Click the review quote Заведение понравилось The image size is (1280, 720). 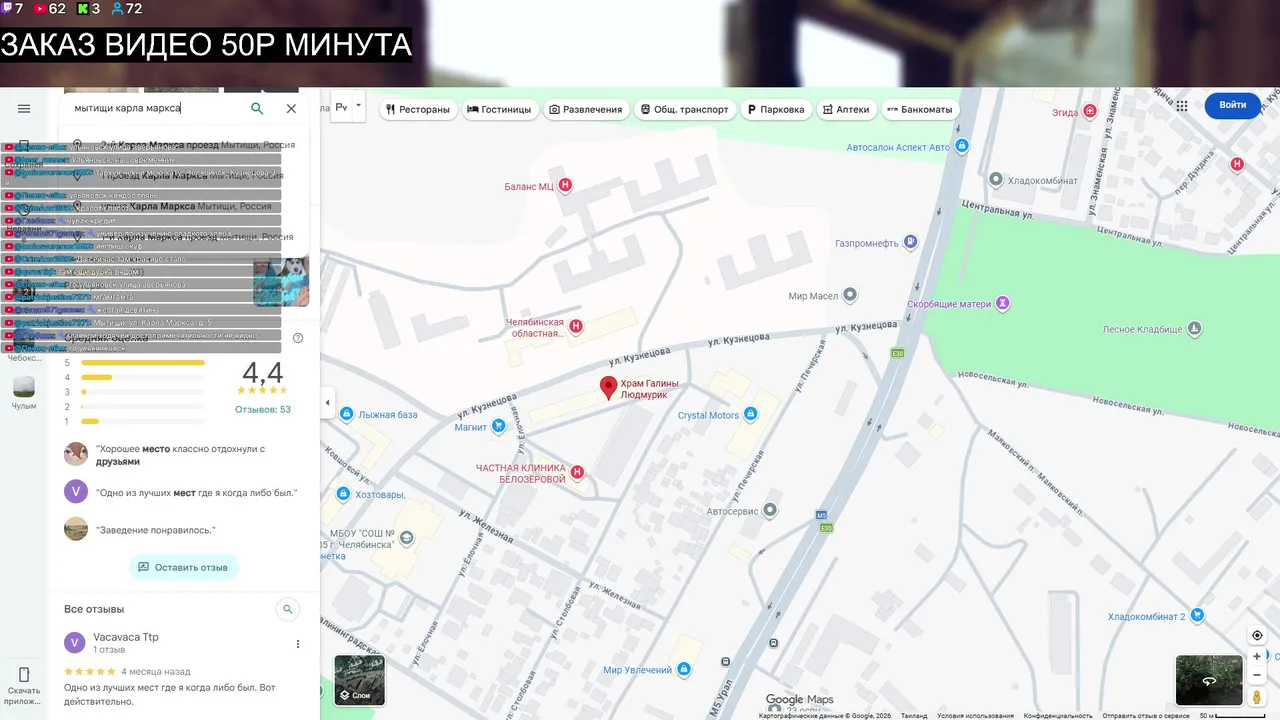pyautogui.click(x=155, y=530)
